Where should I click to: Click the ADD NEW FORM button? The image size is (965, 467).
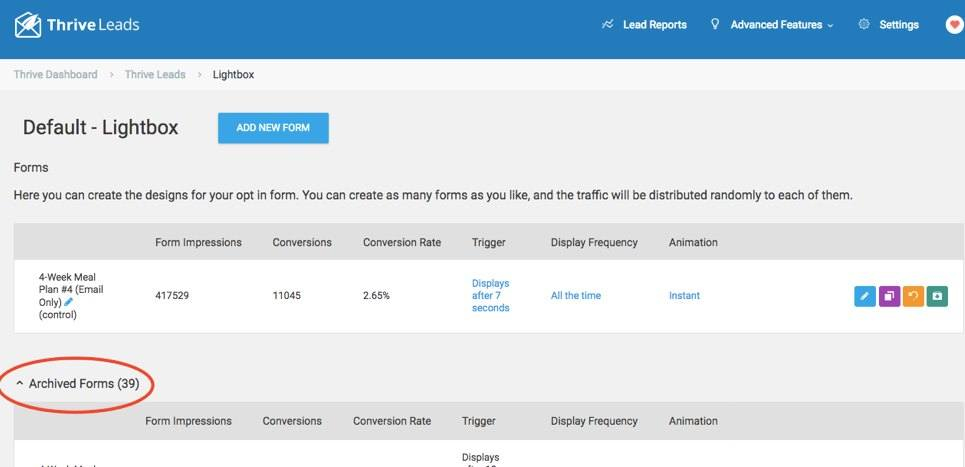[273, 128]
